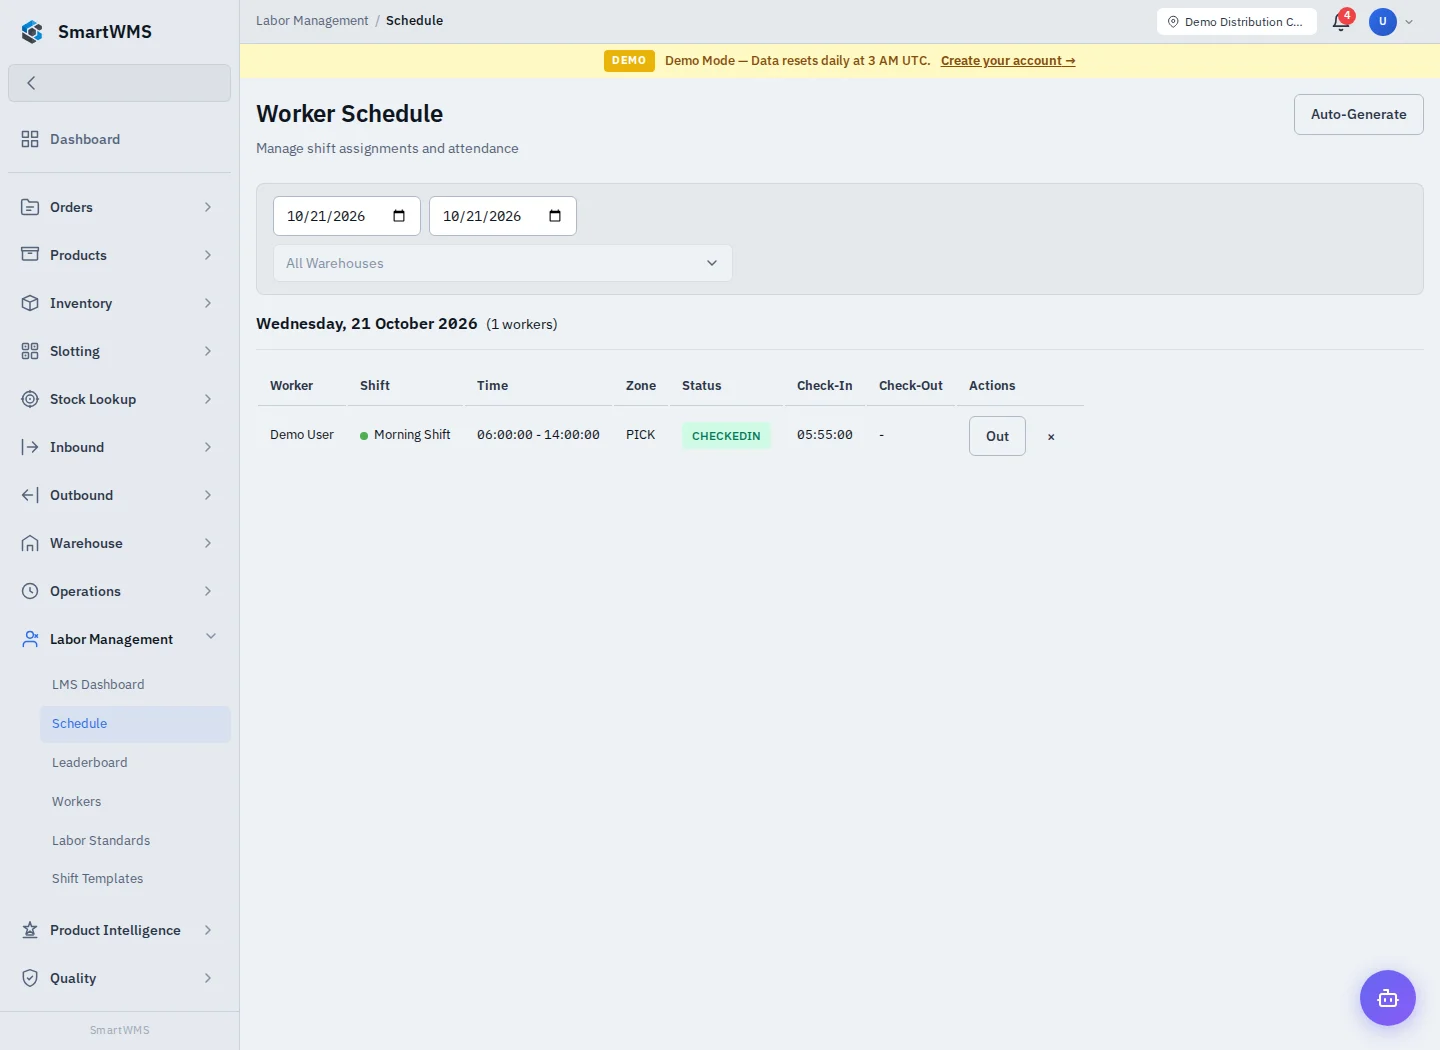Go to Leaderboard submenu item
1440x1050 pixels.
(x=90, y=762)
